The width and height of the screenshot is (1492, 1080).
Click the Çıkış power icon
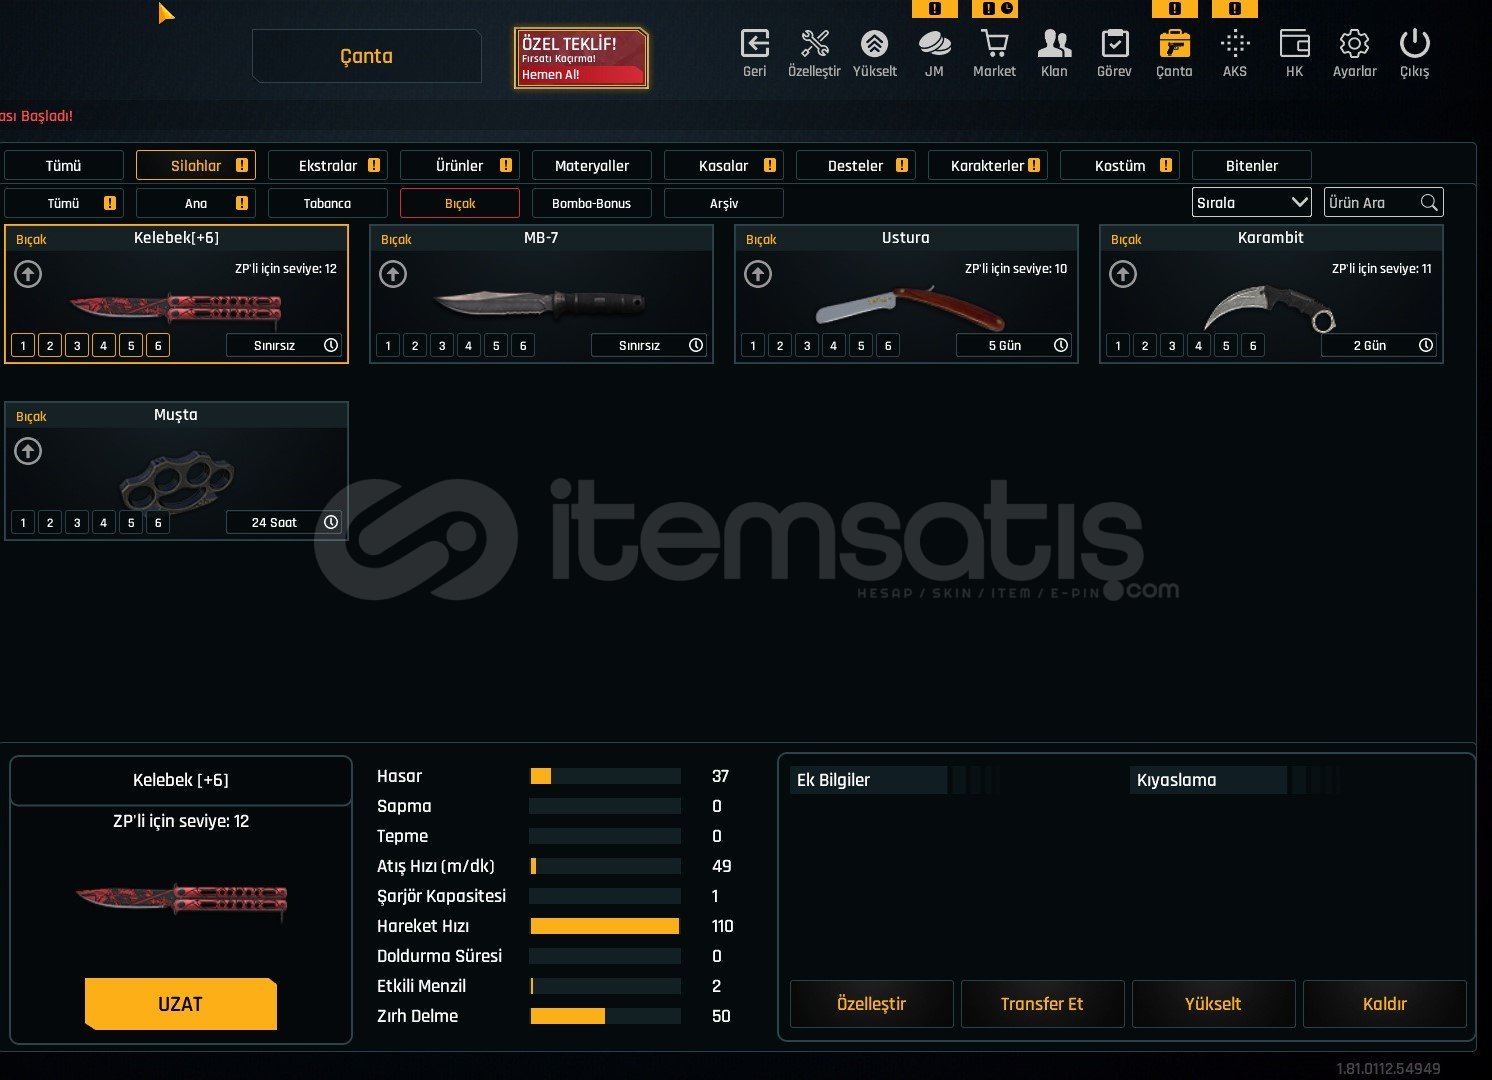pyautogui.click(x=1414, y=45)
